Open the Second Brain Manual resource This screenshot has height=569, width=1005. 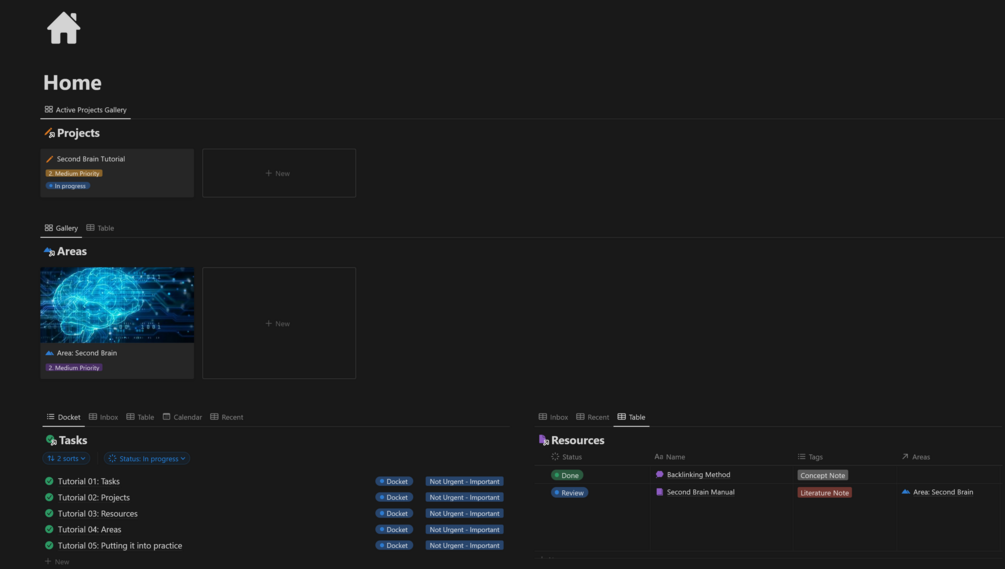click(x=701, y=492)
